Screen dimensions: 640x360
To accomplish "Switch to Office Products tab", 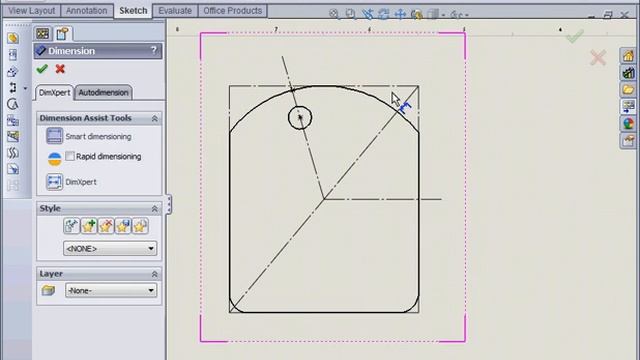I will pyautogui.click(x=233, y=11).
